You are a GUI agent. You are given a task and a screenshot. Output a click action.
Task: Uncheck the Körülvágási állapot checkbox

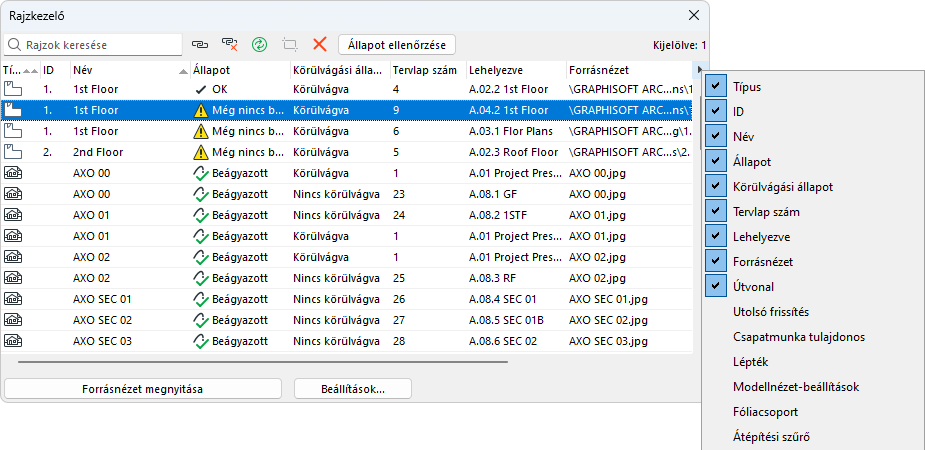[716, 186]
